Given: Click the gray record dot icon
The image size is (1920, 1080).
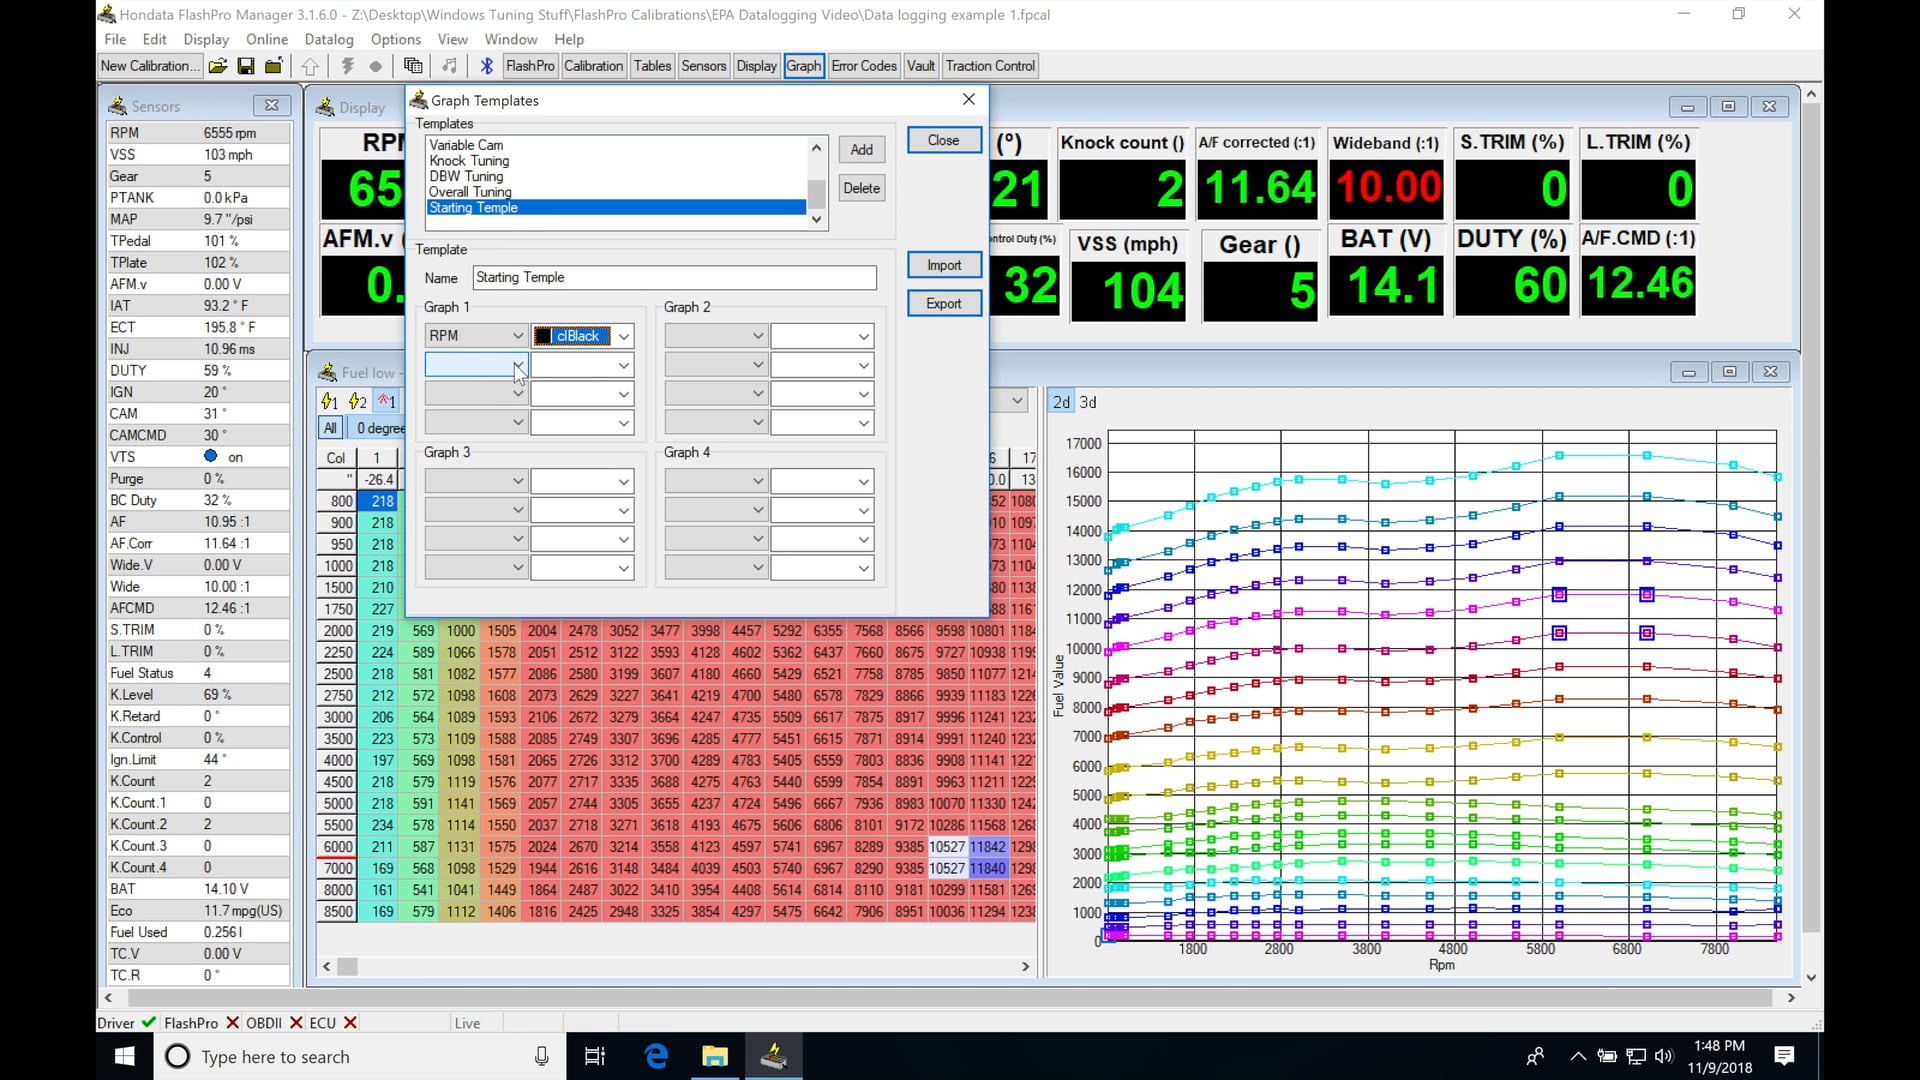Looking at the screenshot, I should 376,65.
